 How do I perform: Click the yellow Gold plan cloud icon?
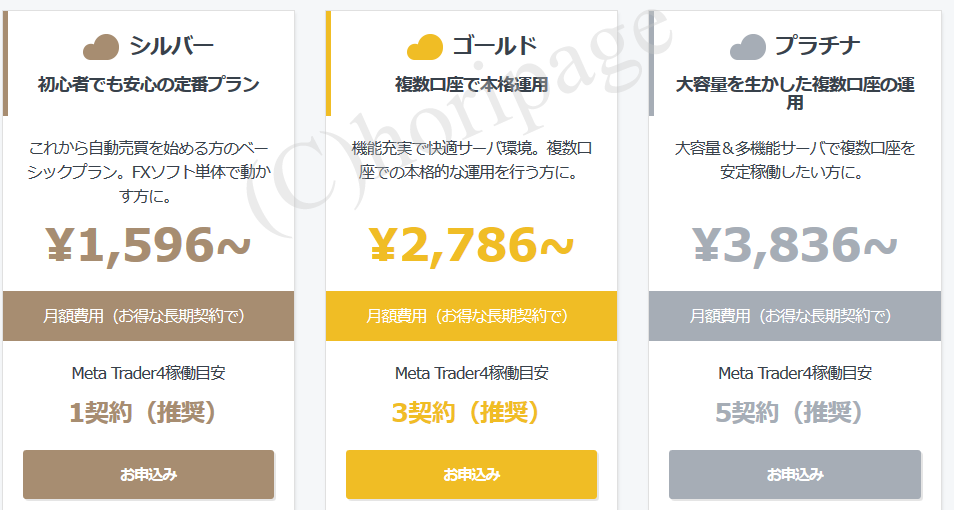point(425,47)
